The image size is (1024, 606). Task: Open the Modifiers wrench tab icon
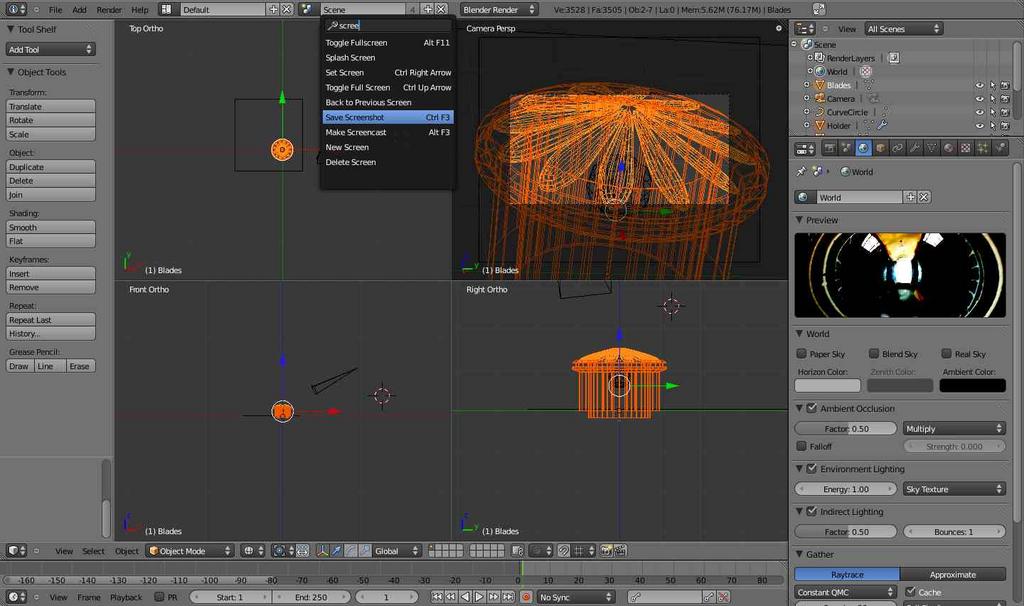[x=914, y=148]
